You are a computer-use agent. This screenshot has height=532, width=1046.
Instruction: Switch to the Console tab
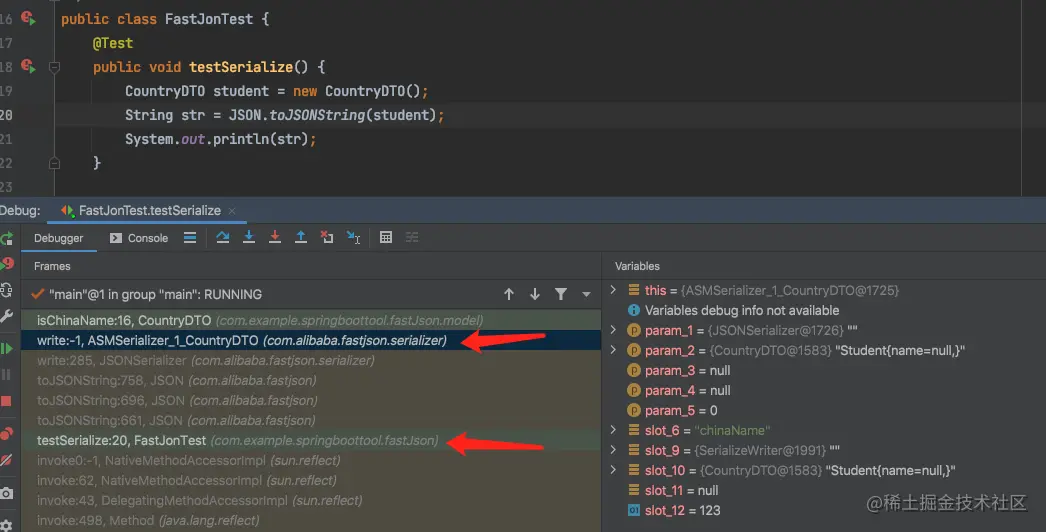139,238
